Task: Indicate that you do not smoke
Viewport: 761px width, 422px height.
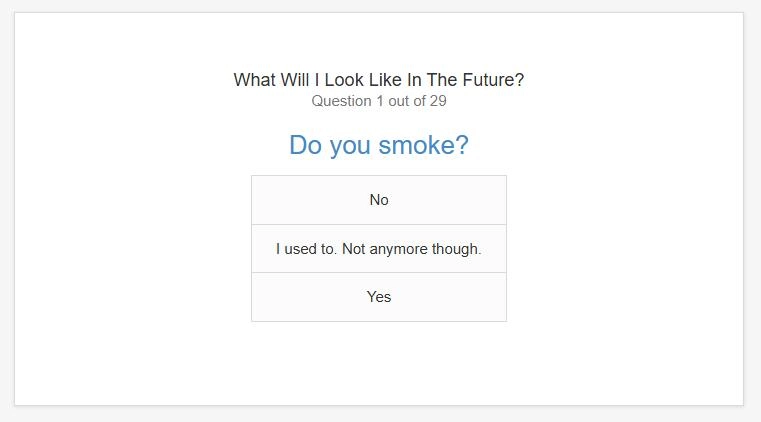Action: (x=379, y=200)
